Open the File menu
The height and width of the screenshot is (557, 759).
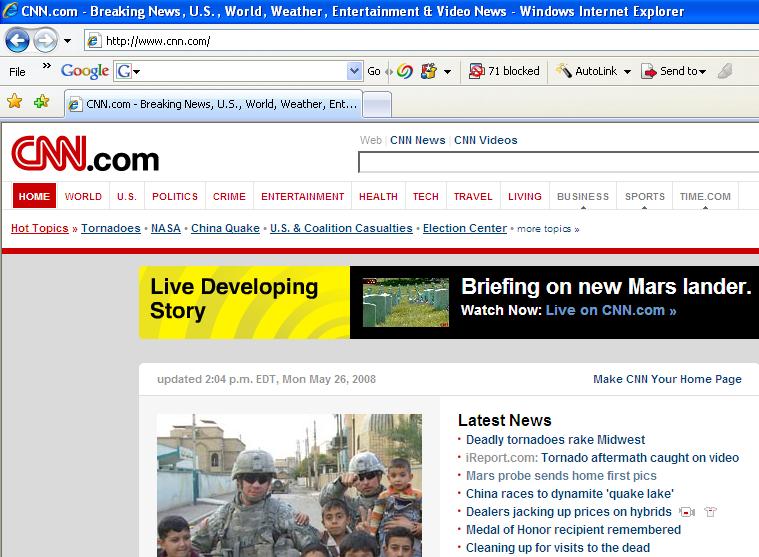(x=17, y=72)
